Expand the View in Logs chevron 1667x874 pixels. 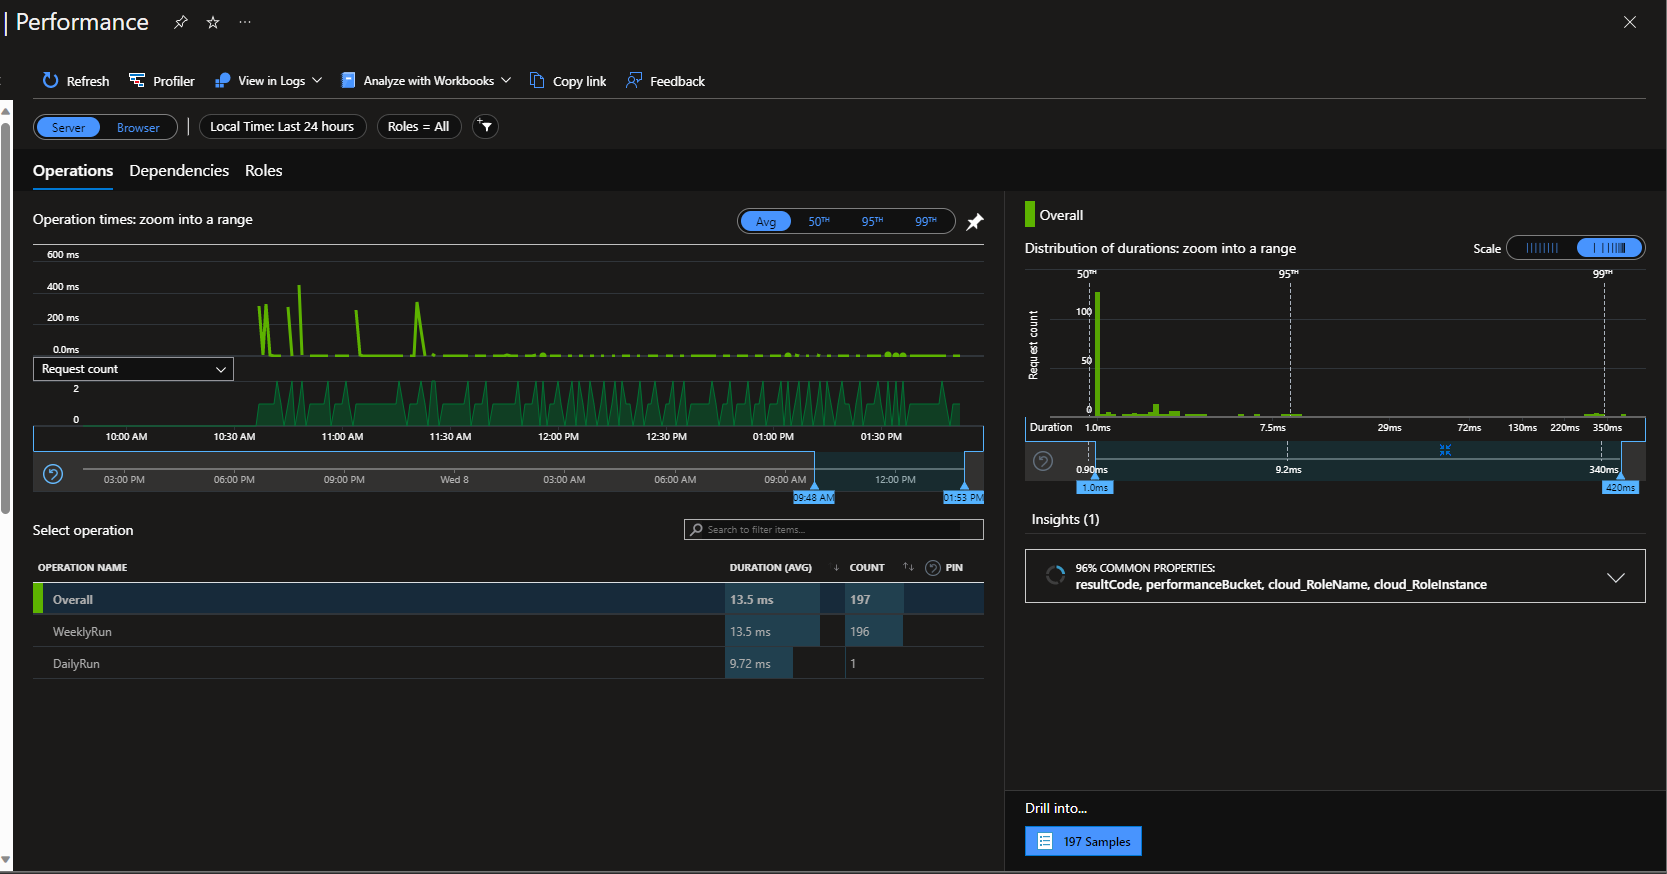click(317, 80)
